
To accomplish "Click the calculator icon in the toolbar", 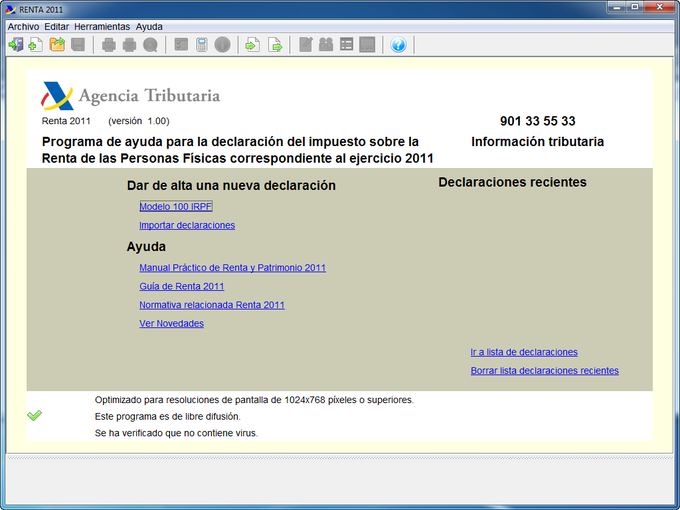I will (x=202, y=45).
